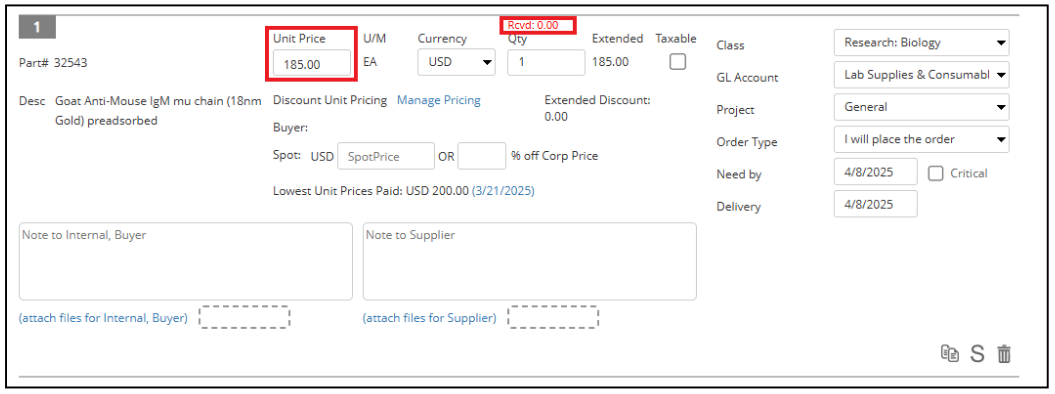Click the 3/21/2025 lowest price date link
1055x394 pixels.
pos(503,191)
